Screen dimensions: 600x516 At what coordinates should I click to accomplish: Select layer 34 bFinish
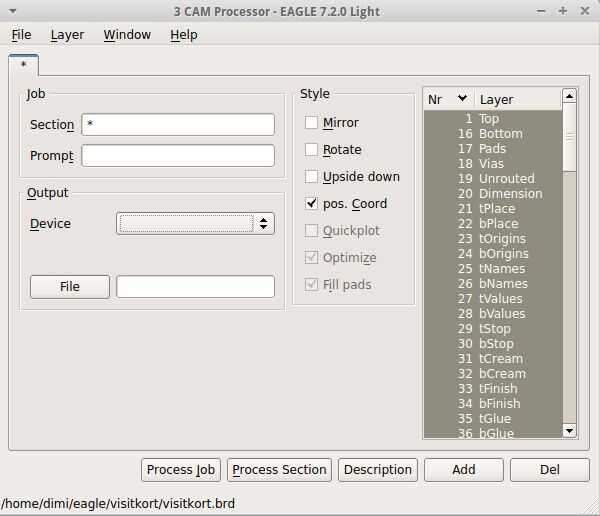pyautogui.click(x=493, y=403)
